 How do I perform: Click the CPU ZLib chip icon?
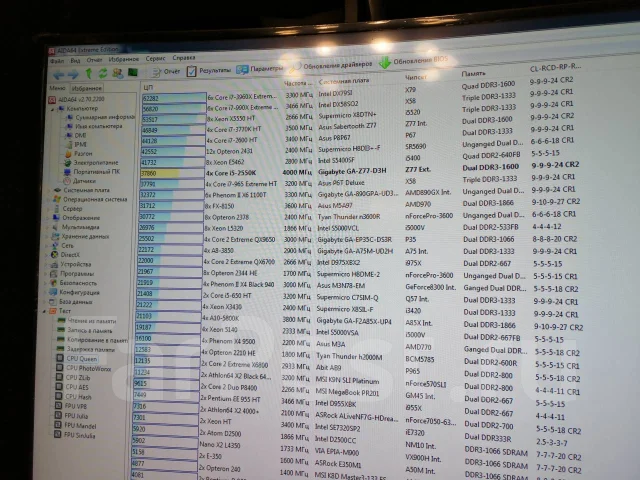[x=59, y=378]
